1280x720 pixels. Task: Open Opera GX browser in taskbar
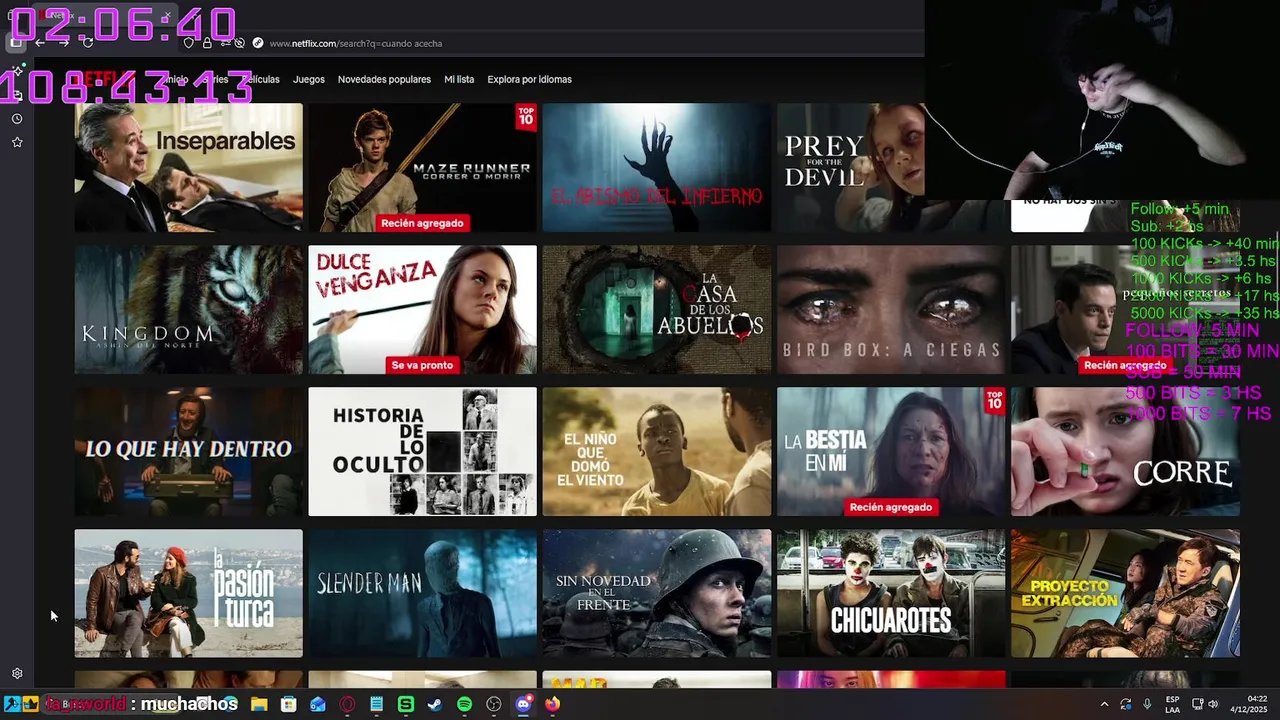(347, 704)
